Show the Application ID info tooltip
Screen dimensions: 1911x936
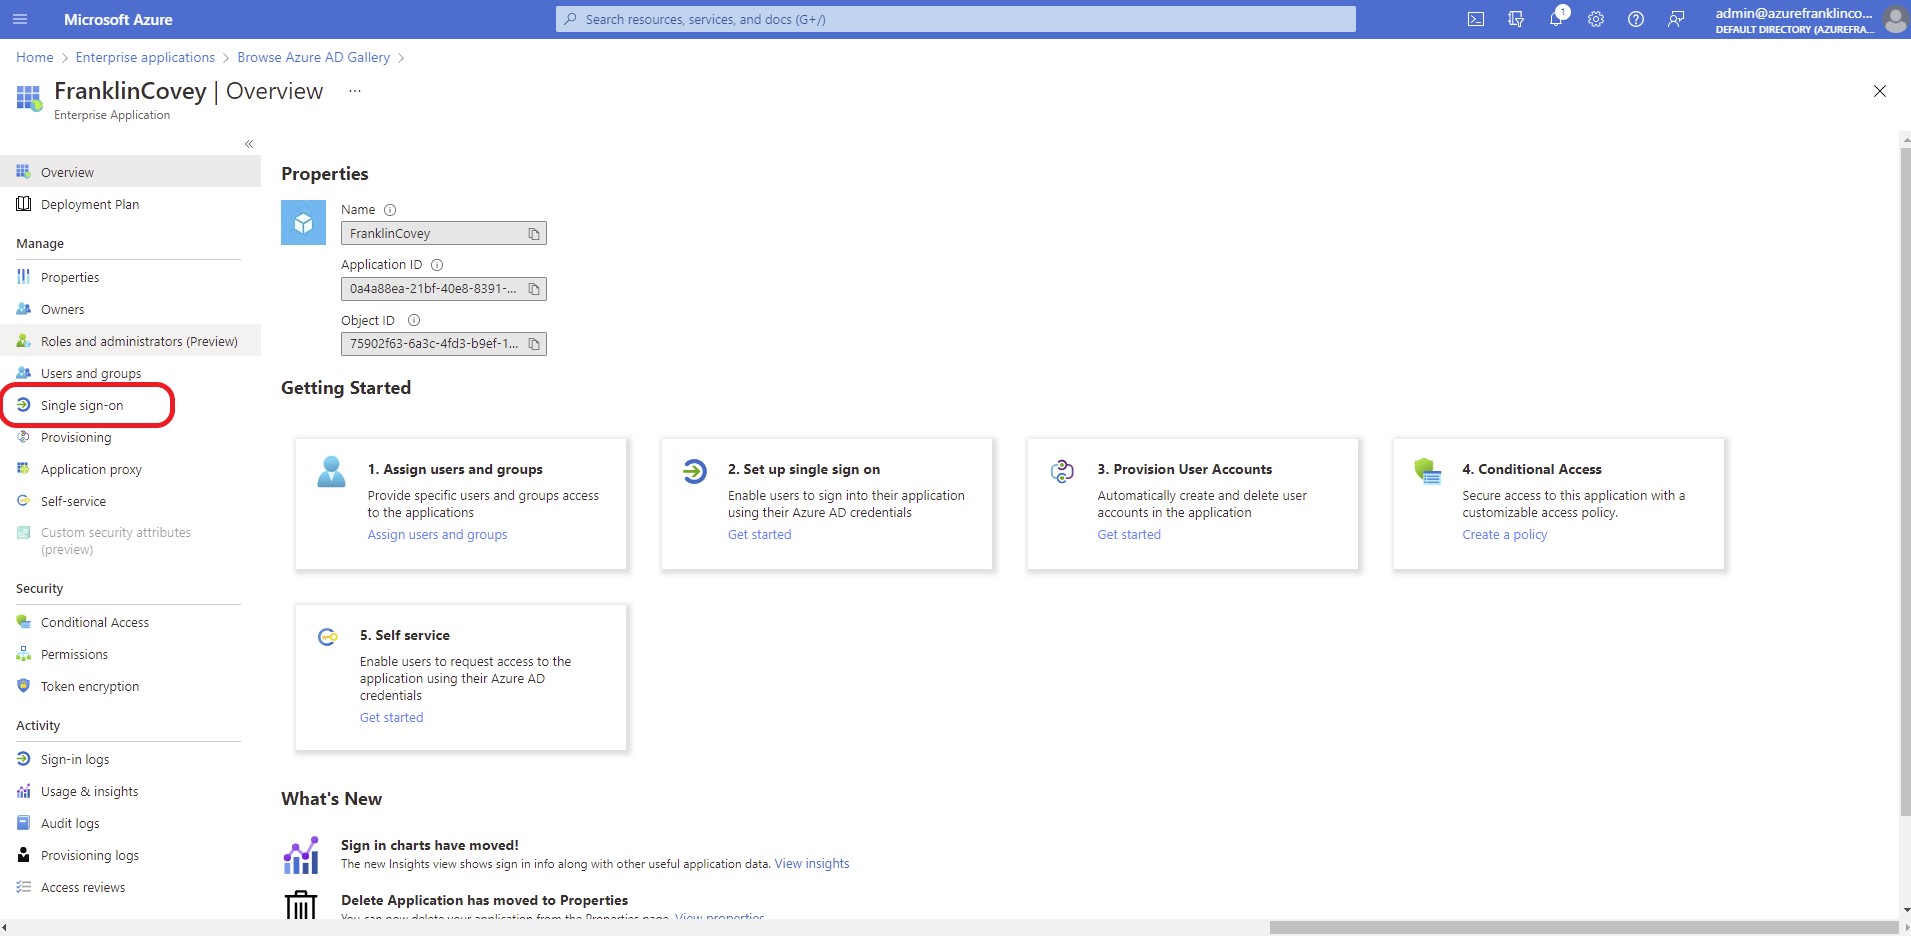click(x=437, y=264)
